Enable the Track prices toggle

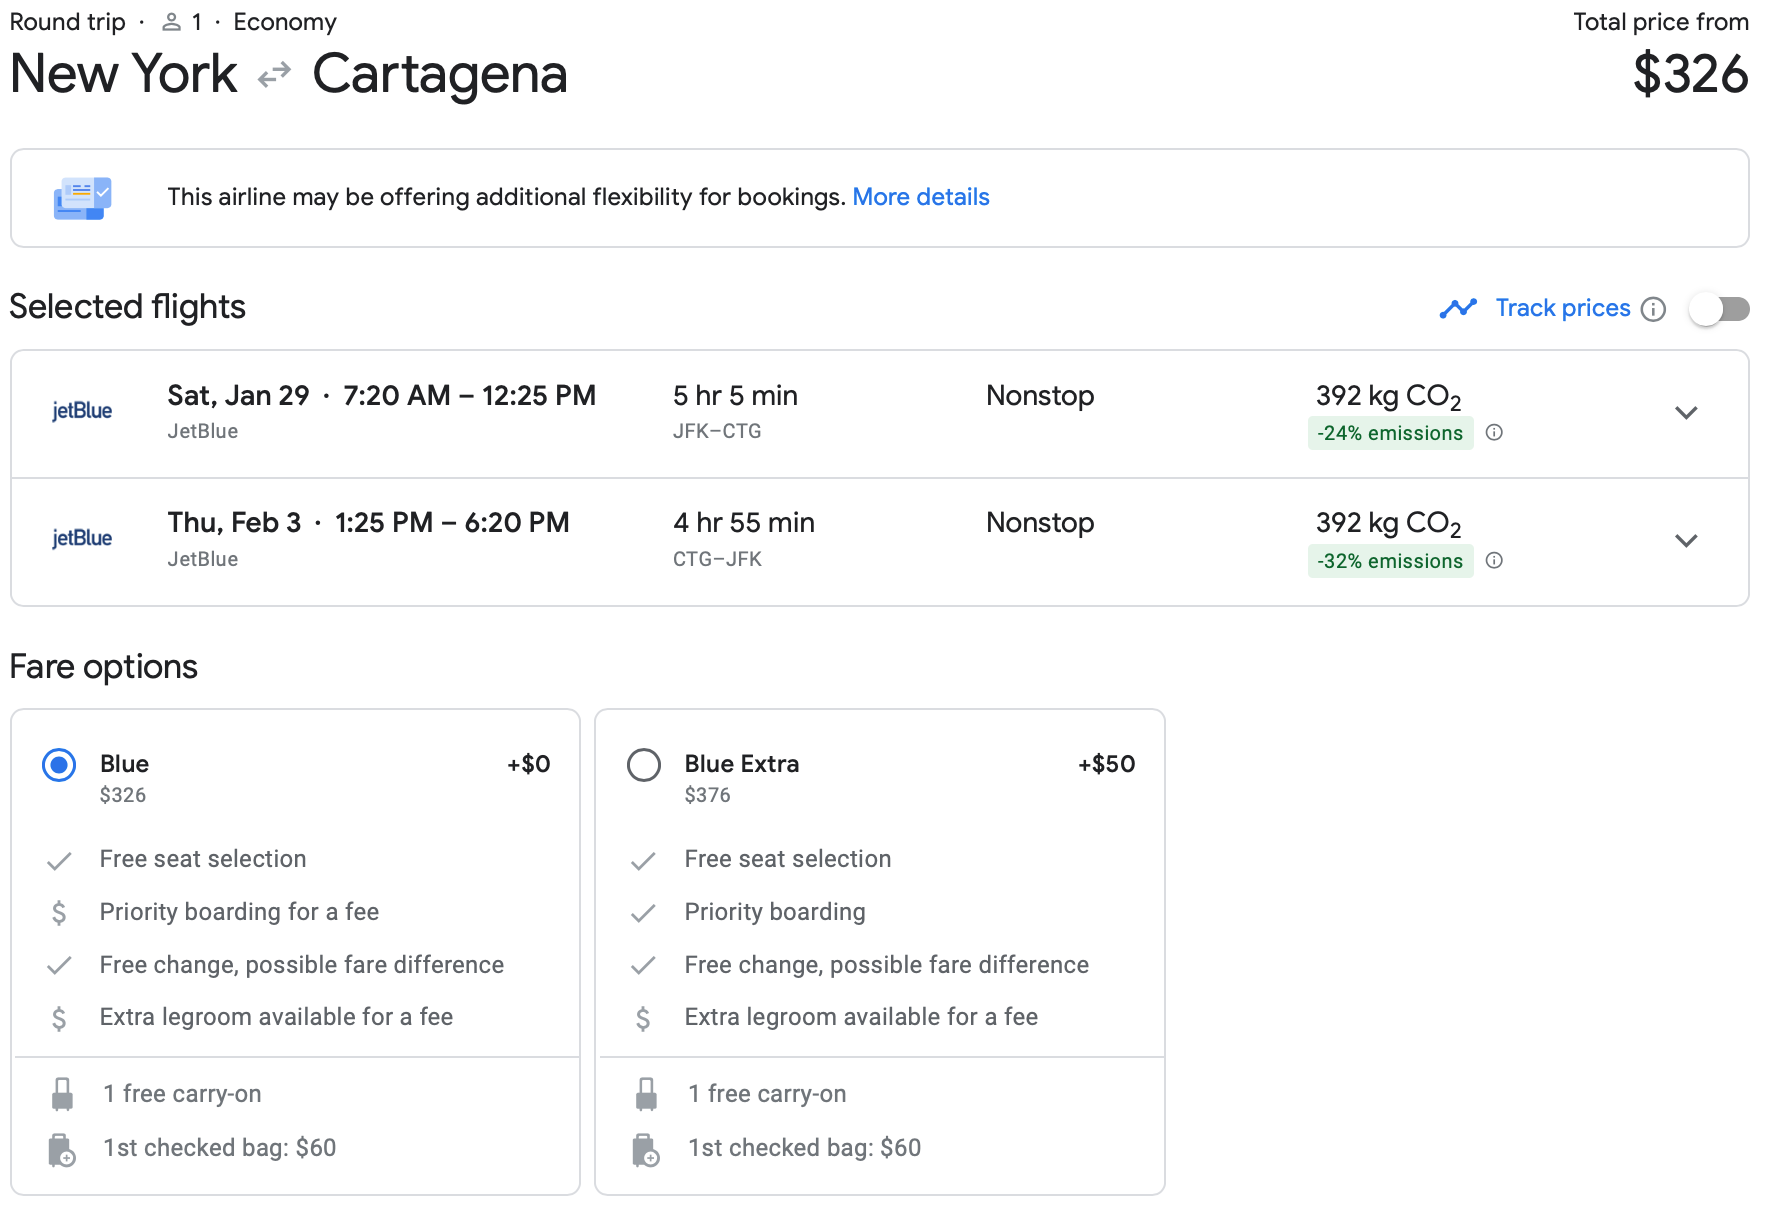[1719, 309]
